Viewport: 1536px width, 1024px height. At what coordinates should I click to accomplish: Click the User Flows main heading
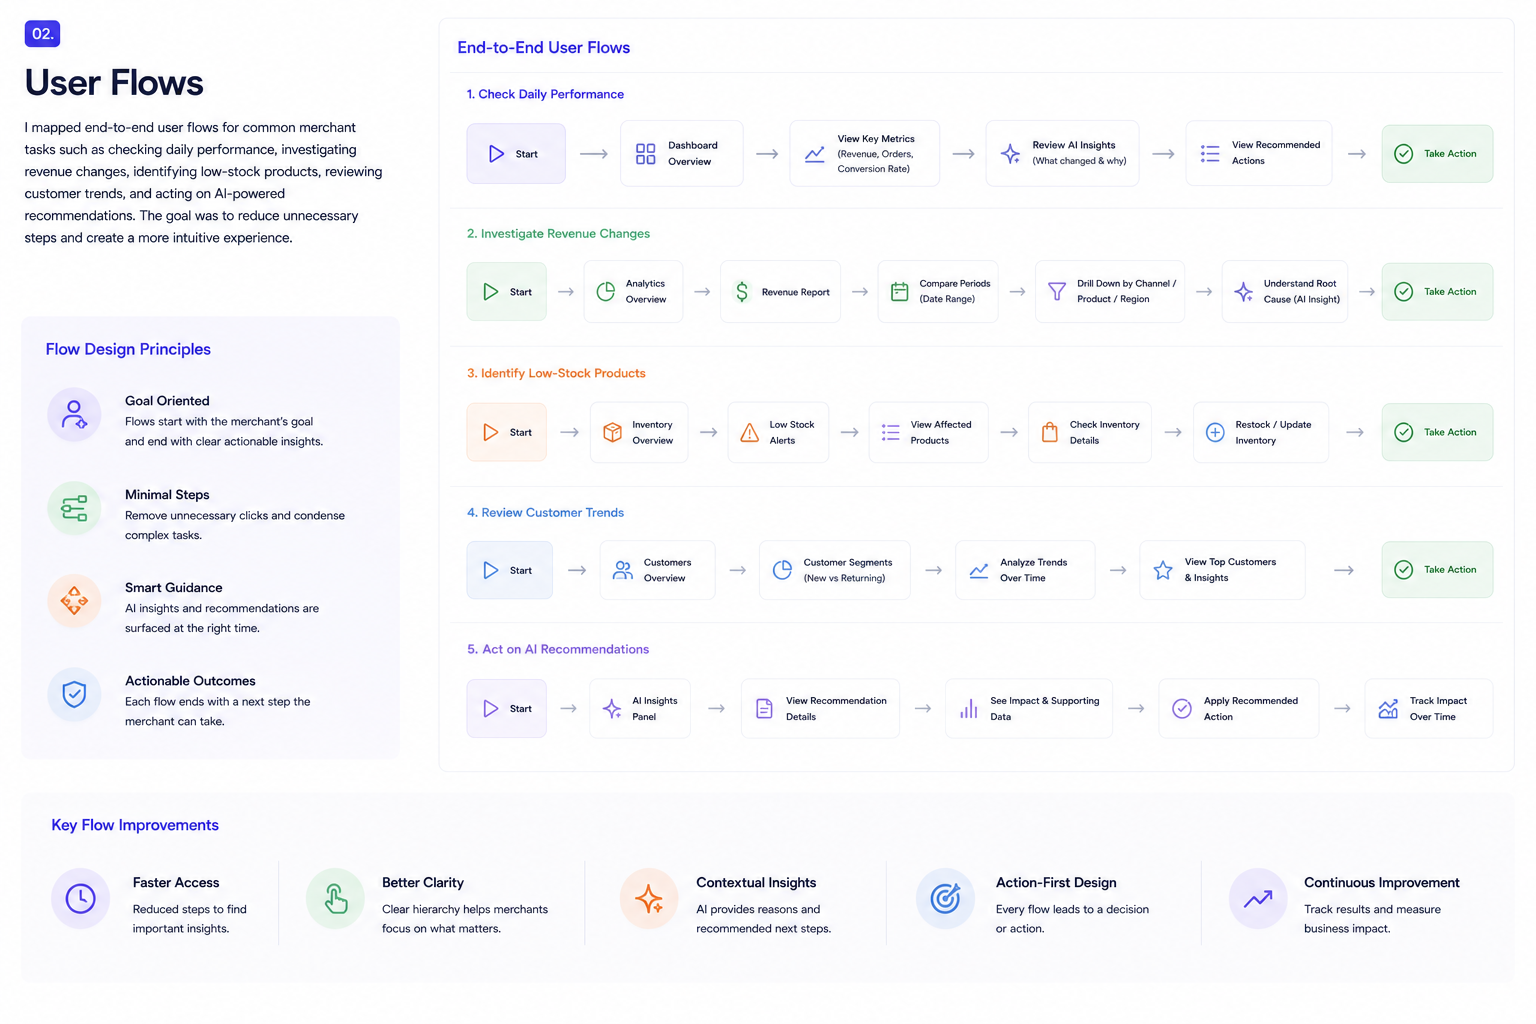pos(114,83)
